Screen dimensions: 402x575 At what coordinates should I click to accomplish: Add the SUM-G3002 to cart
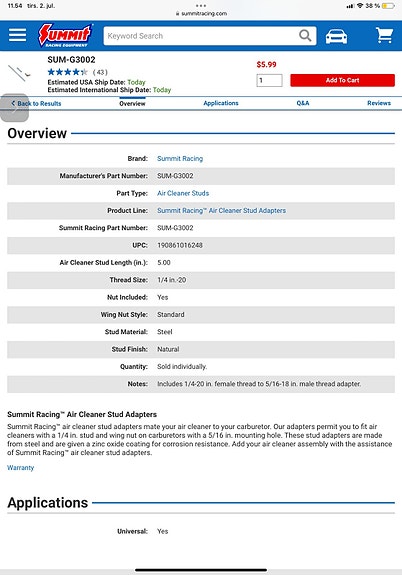click(342, 80)
